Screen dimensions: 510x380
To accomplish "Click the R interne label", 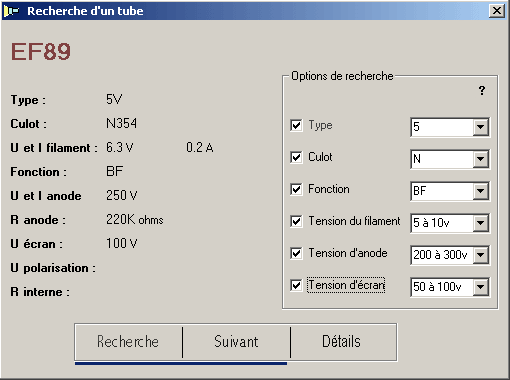I will [x=40, y=292].
